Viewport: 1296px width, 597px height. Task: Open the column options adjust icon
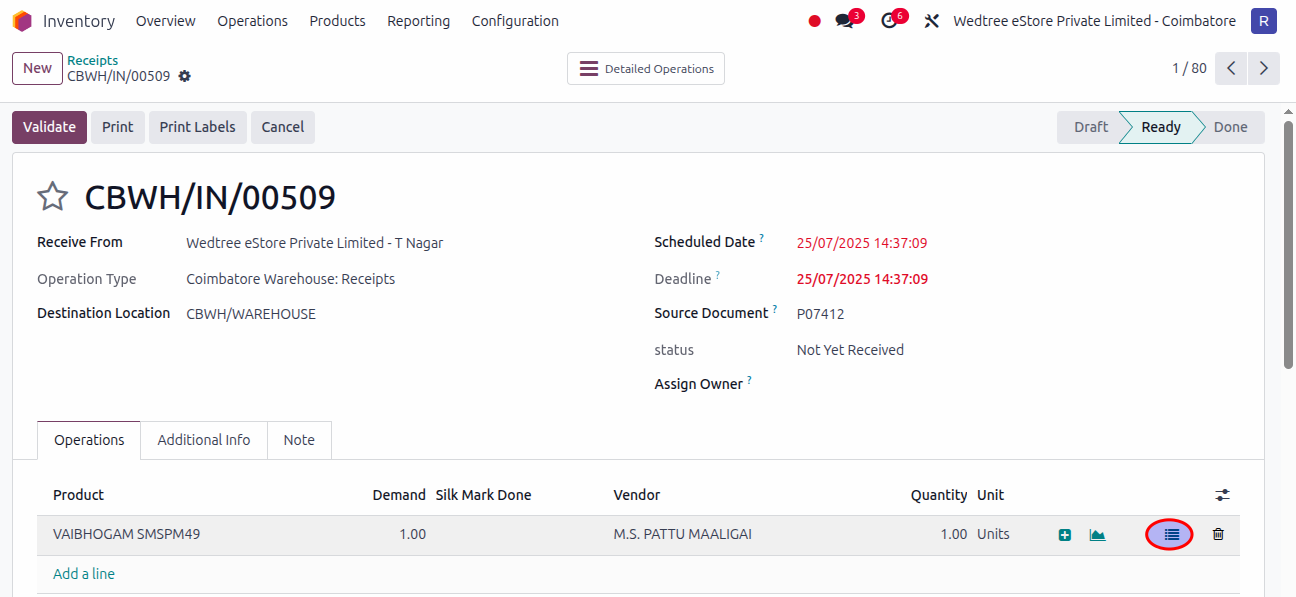(1222, 495)
